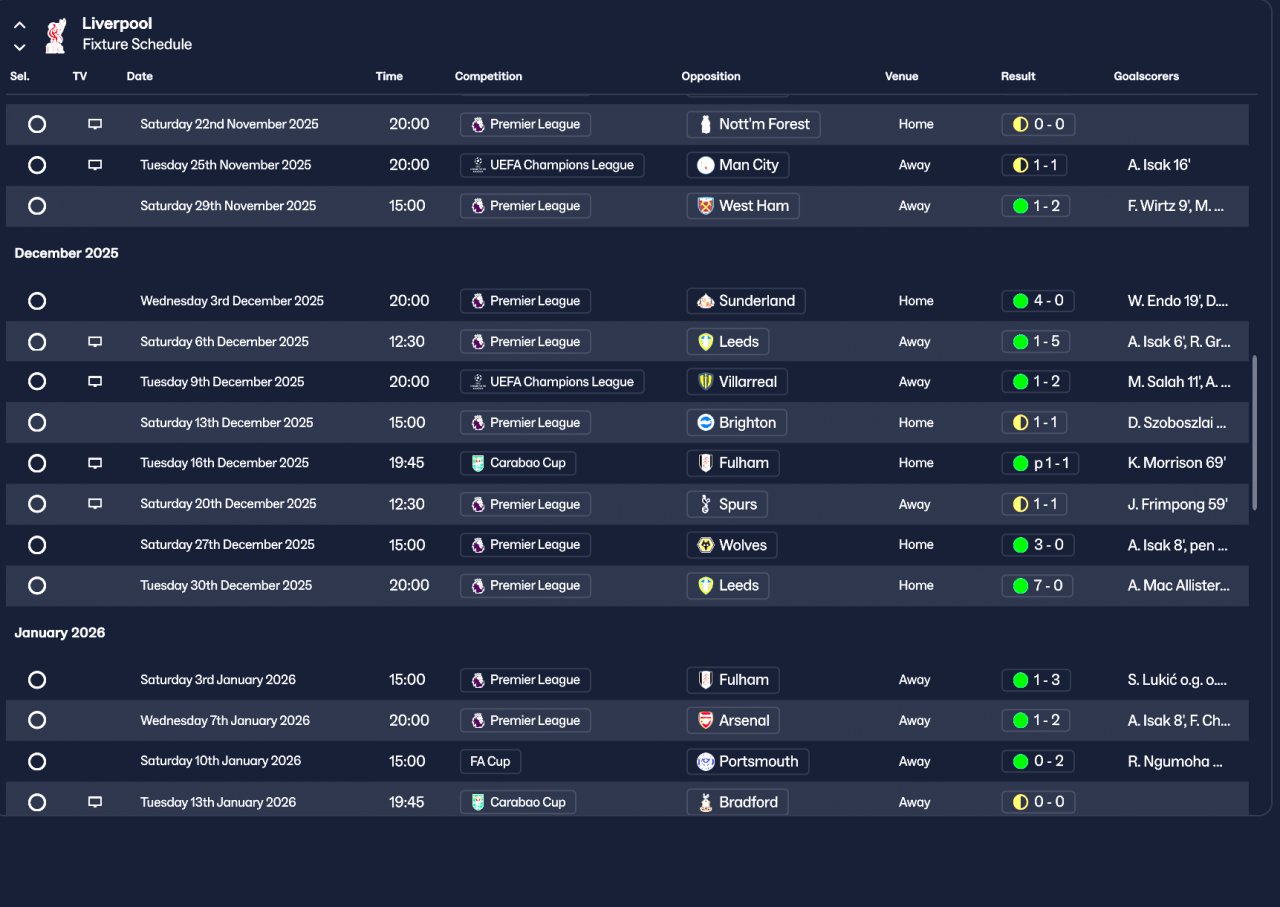Click the up chevron beside the Liverpool crest
1280x907 pixels.
coord(20,25)
